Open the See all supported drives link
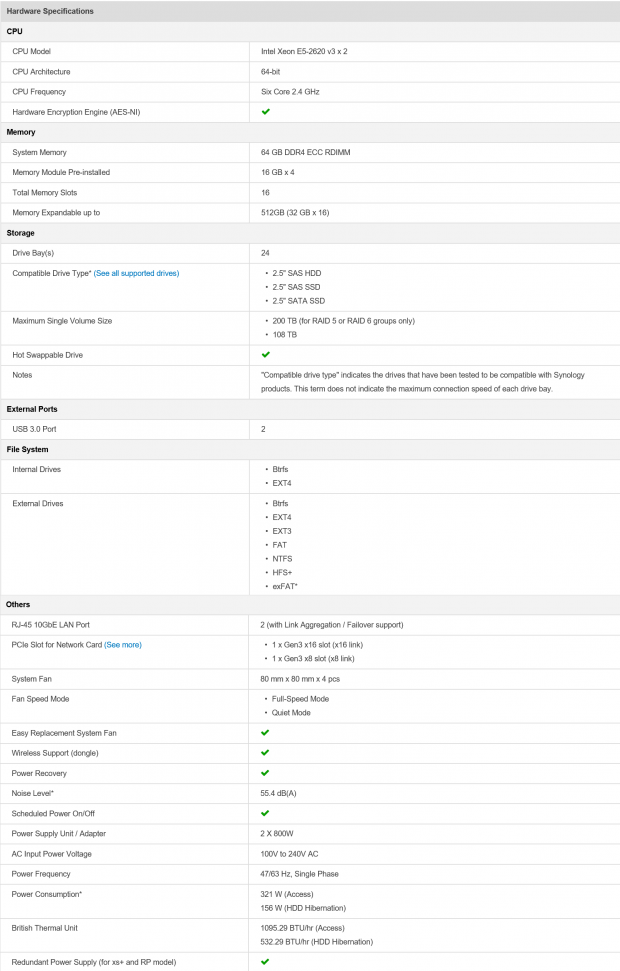This screenshot has height=971, width=620. coord(136,273)
